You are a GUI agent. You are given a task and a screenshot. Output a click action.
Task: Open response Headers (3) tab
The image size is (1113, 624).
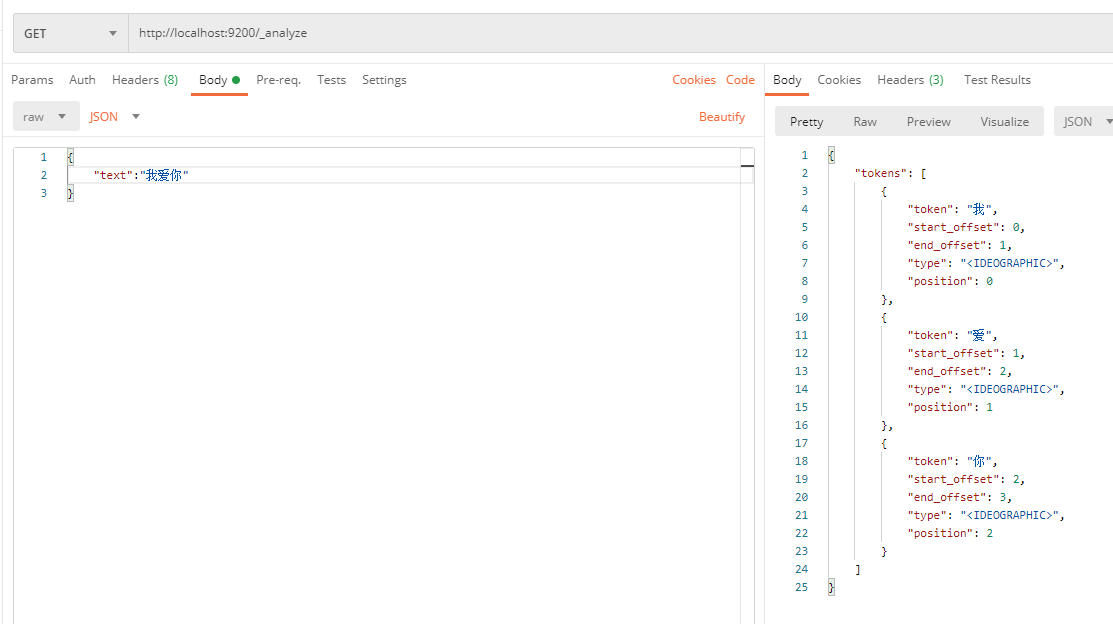pos(910,80)
